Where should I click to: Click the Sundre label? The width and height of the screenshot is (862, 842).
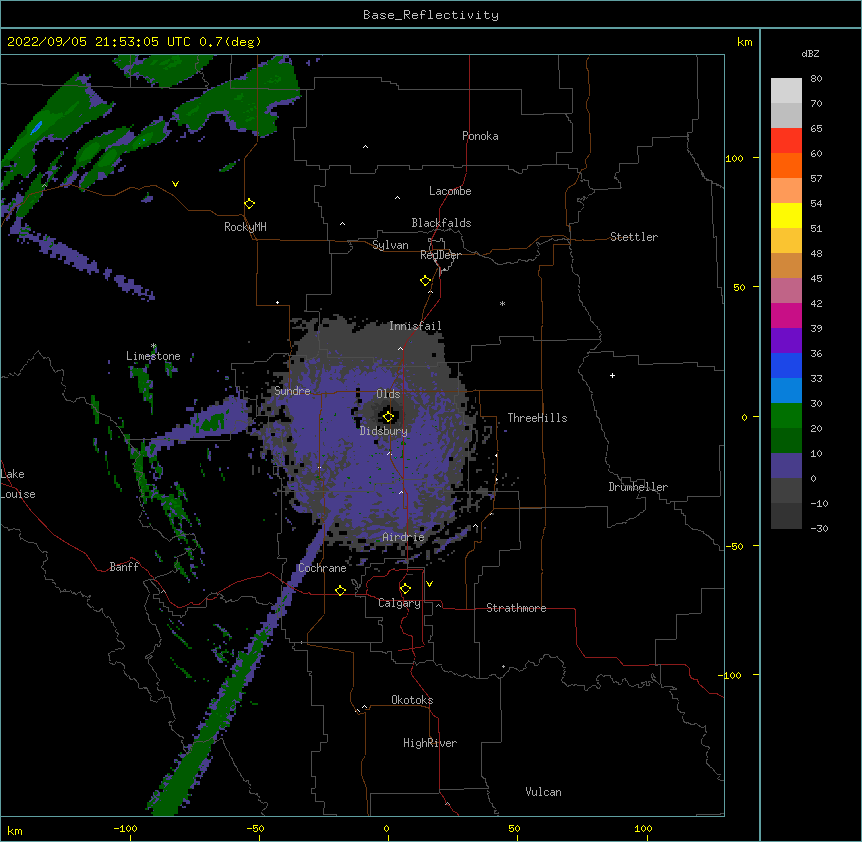(x=292, y=391)
